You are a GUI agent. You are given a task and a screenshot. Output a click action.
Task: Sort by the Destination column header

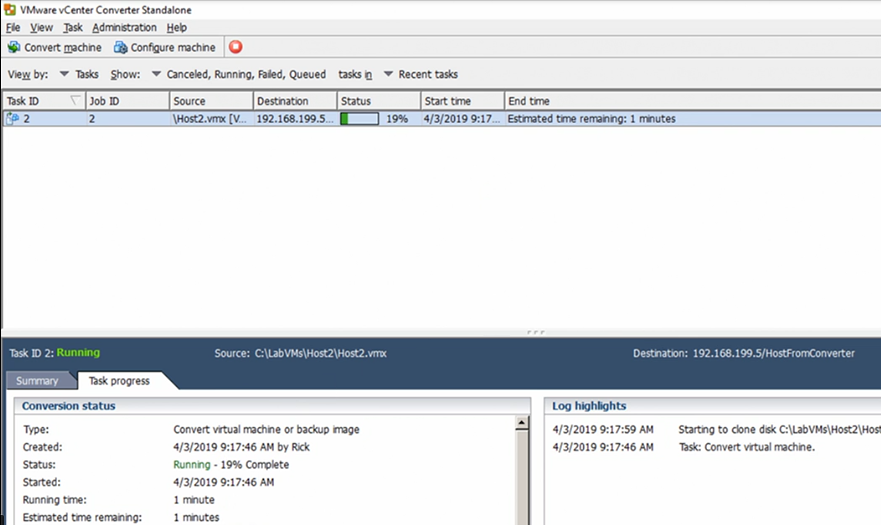[295, 101]
